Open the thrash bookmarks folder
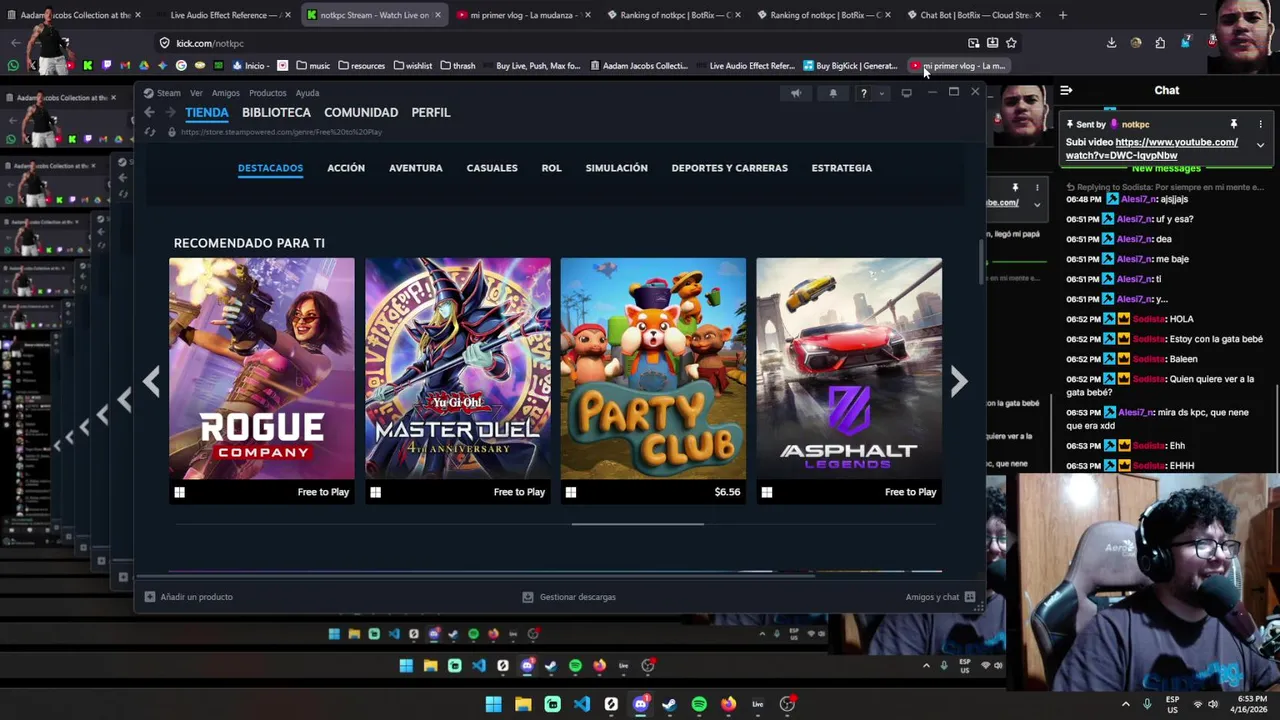This screenshot has height=720, width=1280. (x=458, y=66)
